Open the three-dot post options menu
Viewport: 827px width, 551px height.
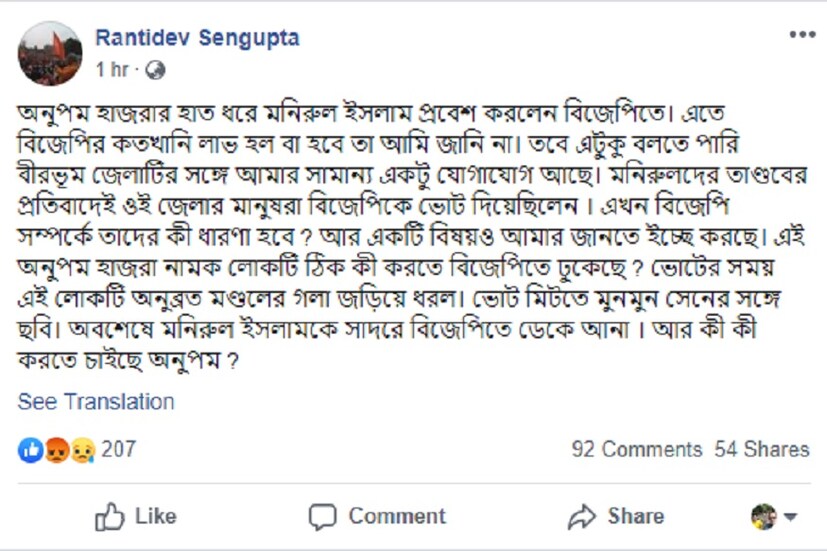[x=802, y=35]
